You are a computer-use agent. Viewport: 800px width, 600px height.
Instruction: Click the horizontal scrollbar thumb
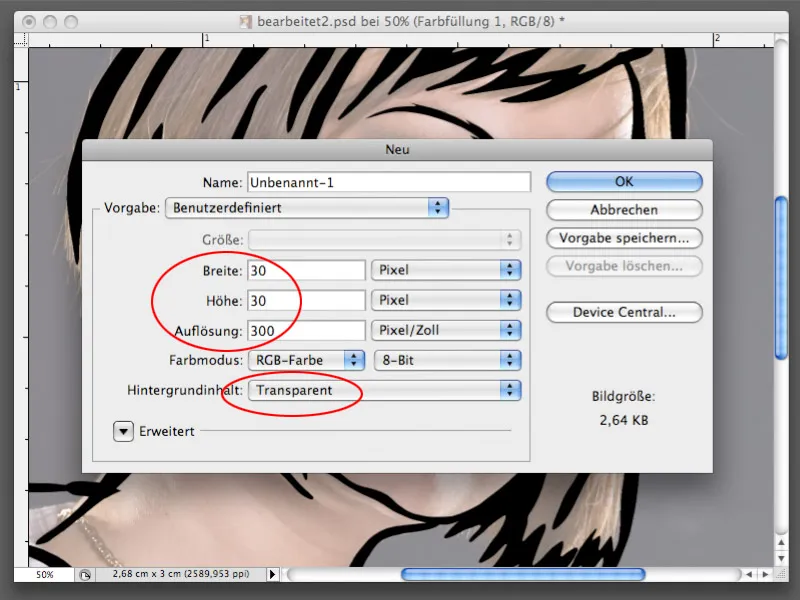(523, 575)
